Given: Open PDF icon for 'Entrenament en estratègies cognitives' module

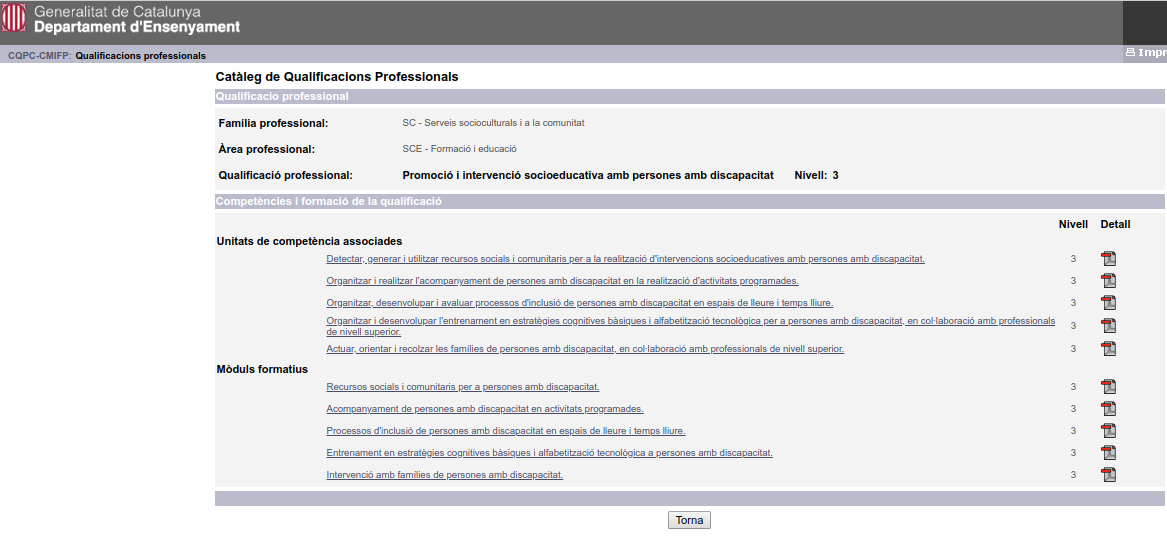Looking at the screenshot, I should pos(1108,453).
